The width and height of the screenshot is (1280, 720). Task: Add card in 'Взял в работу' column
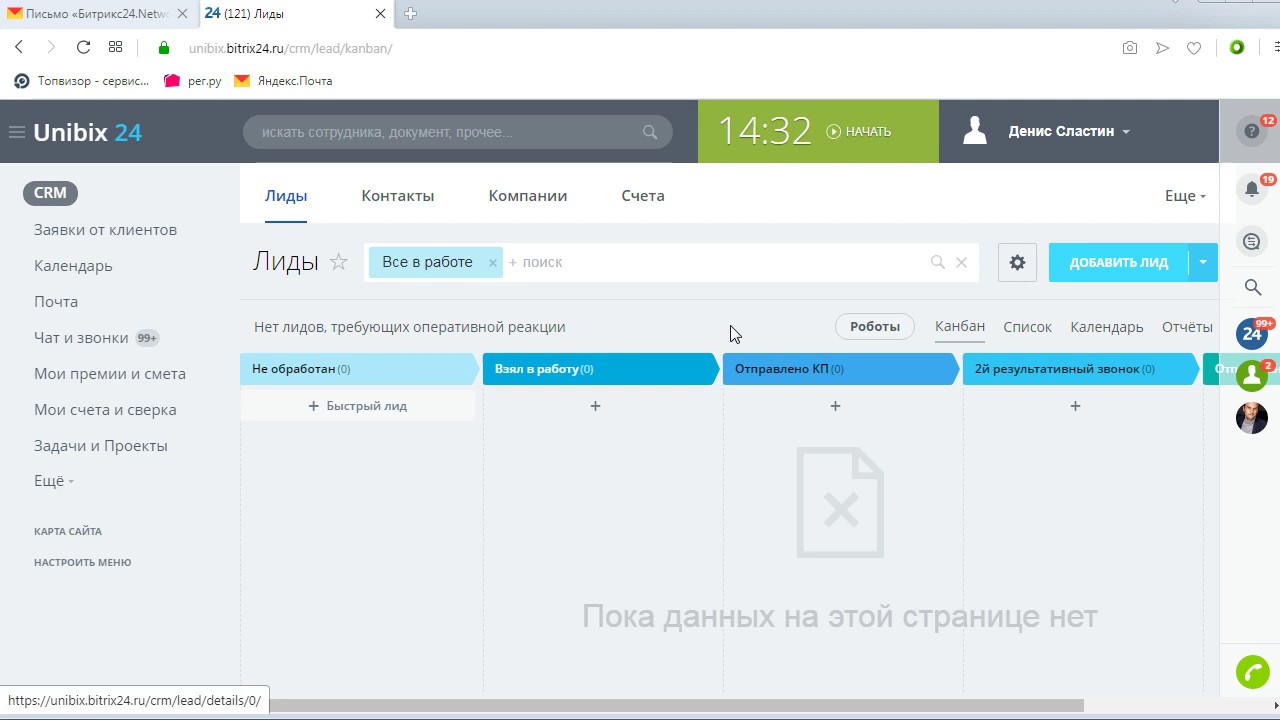(595, 406)
